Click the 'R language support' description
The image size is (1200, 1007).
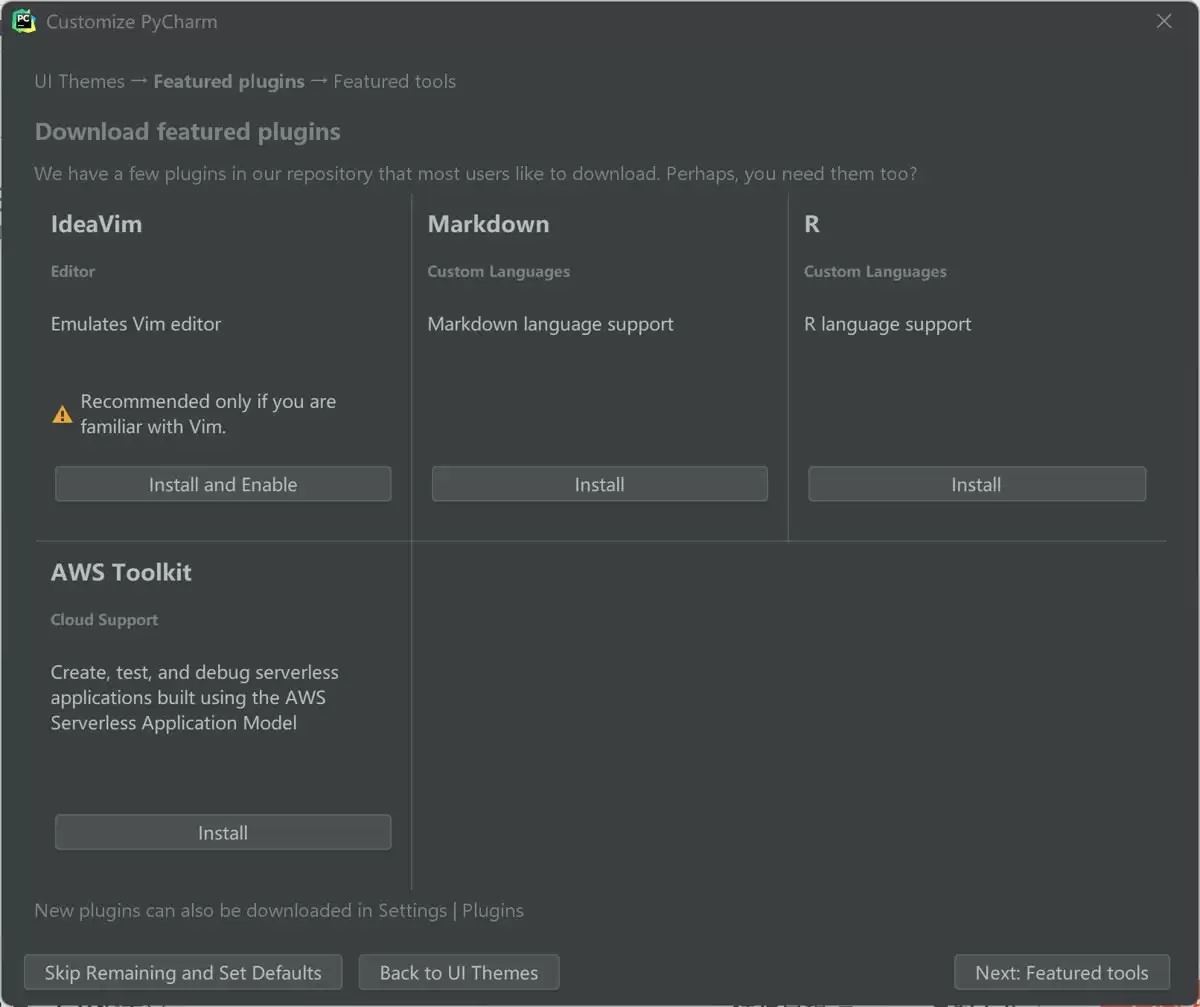888,324
